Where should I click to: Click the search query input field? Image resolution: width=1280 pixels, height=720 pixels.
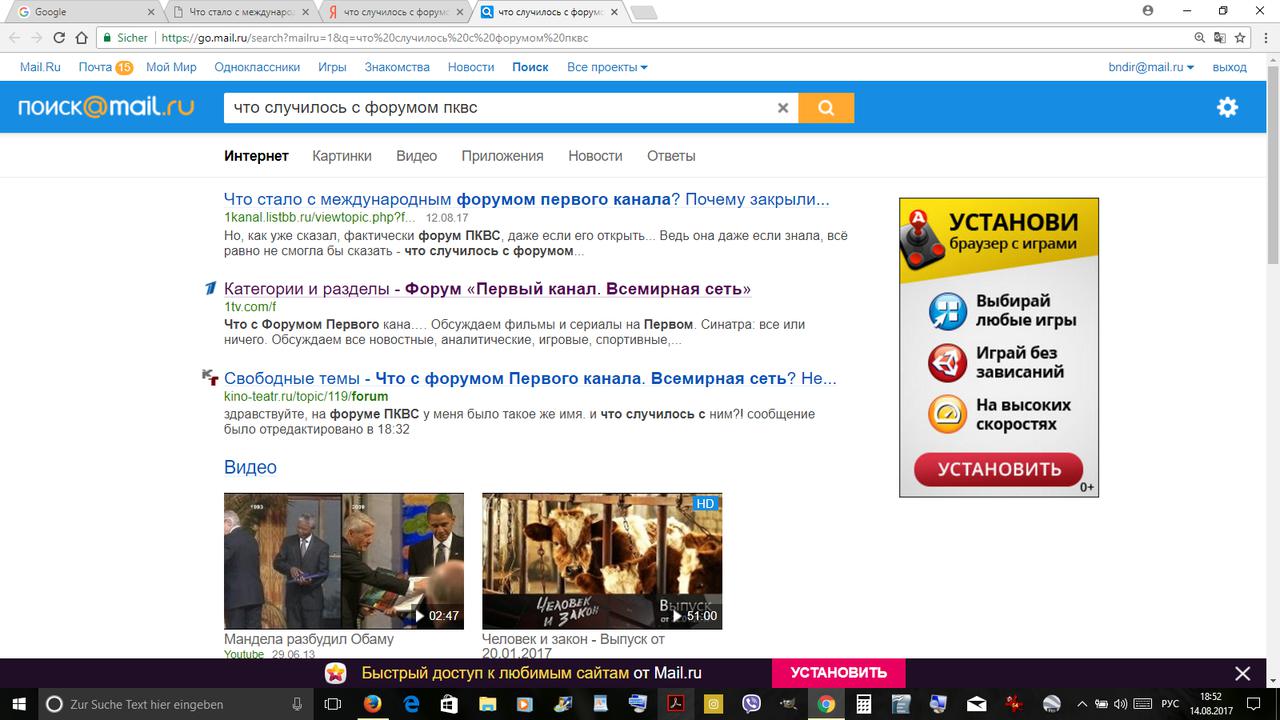[500, 108]
